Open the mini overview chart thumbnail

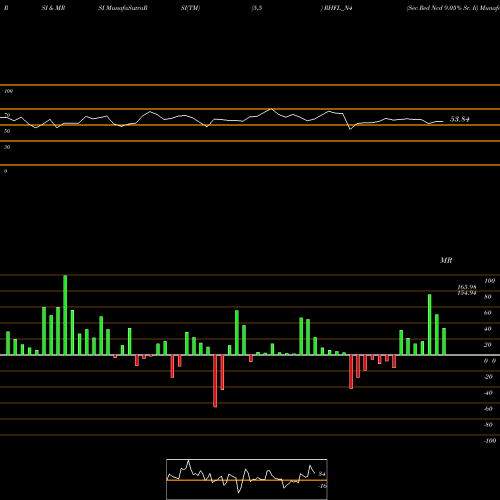point(247,479)
